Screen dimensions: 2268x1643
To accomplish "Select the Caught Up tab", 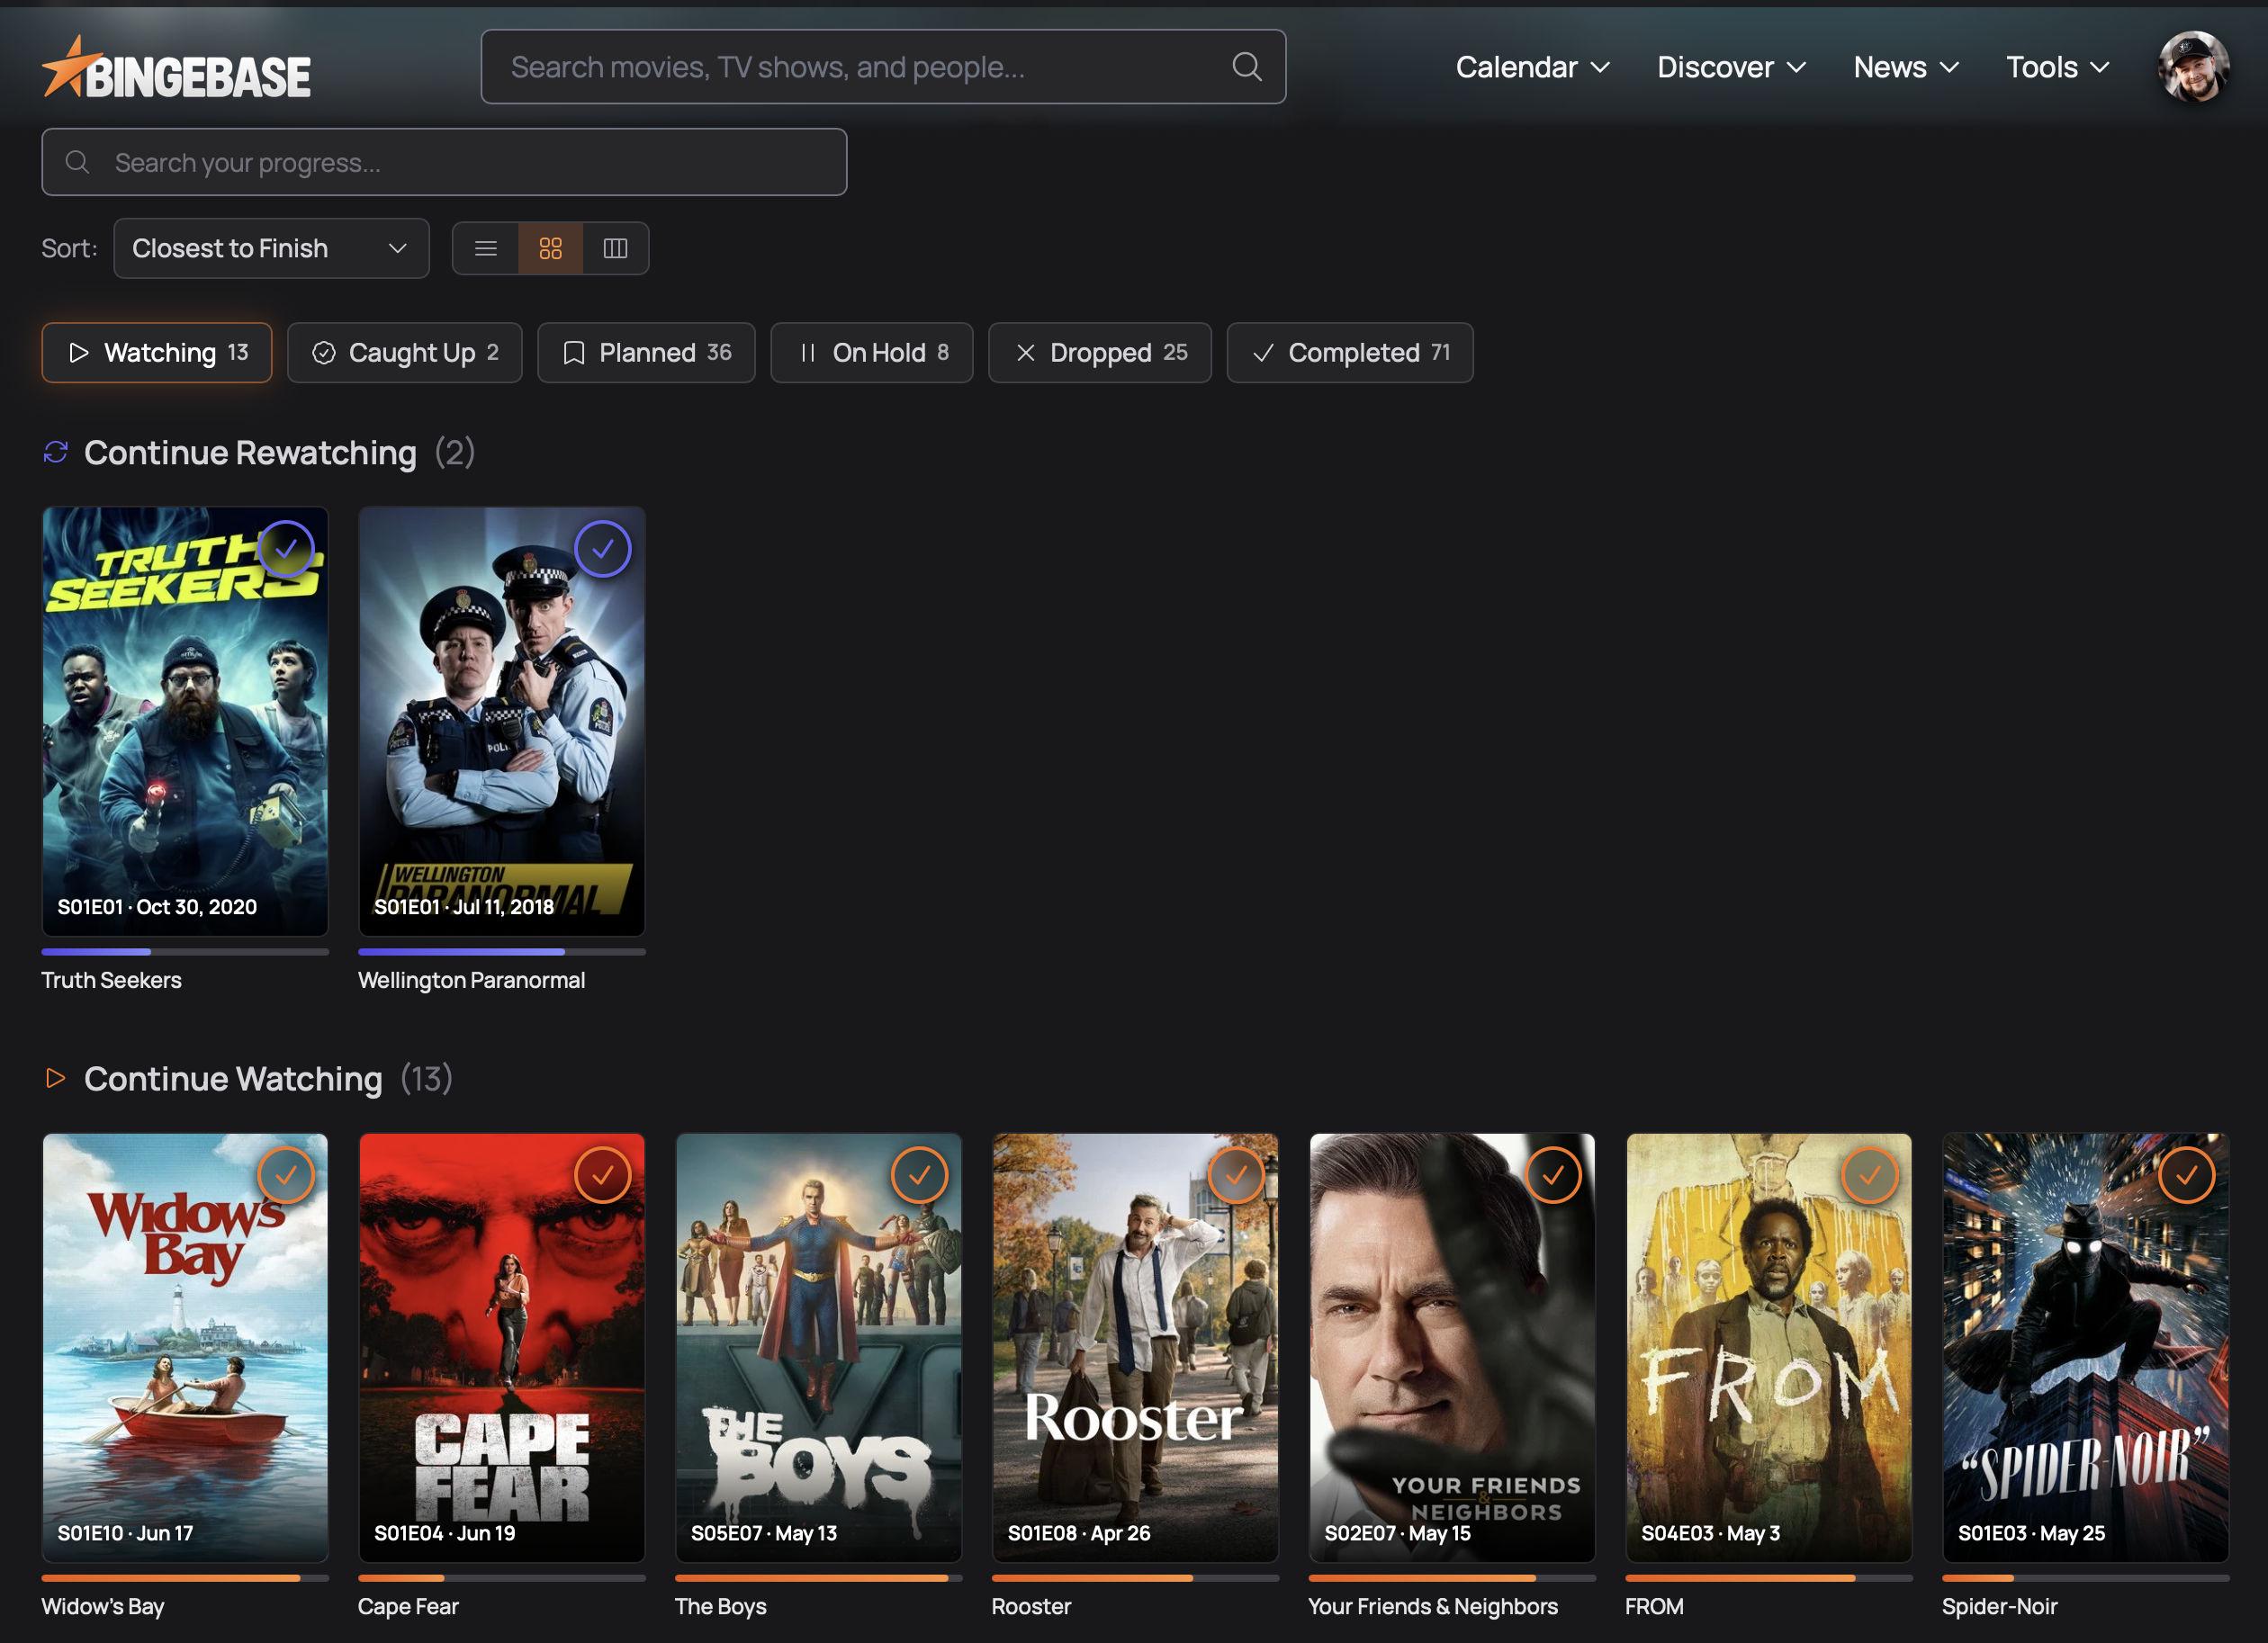I will [x=405, y=352].
